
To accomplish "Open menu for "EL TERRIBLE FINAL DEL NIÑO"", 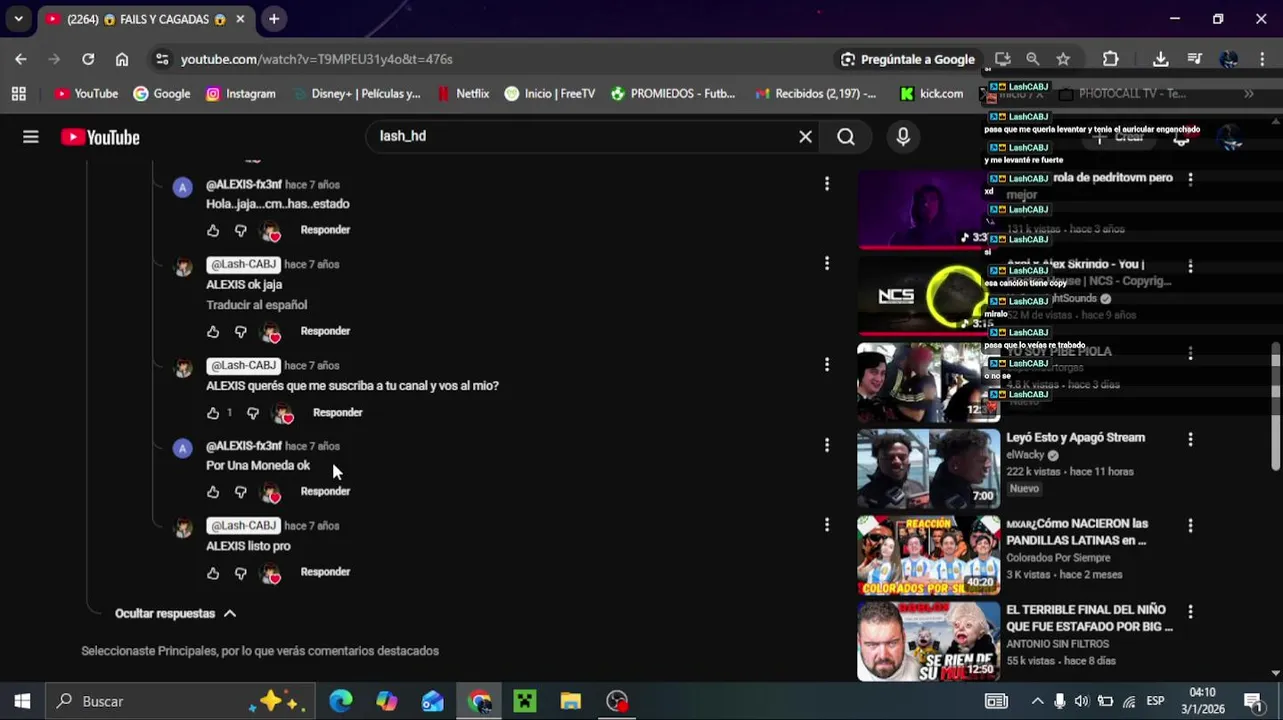I will click(1190, 611).
